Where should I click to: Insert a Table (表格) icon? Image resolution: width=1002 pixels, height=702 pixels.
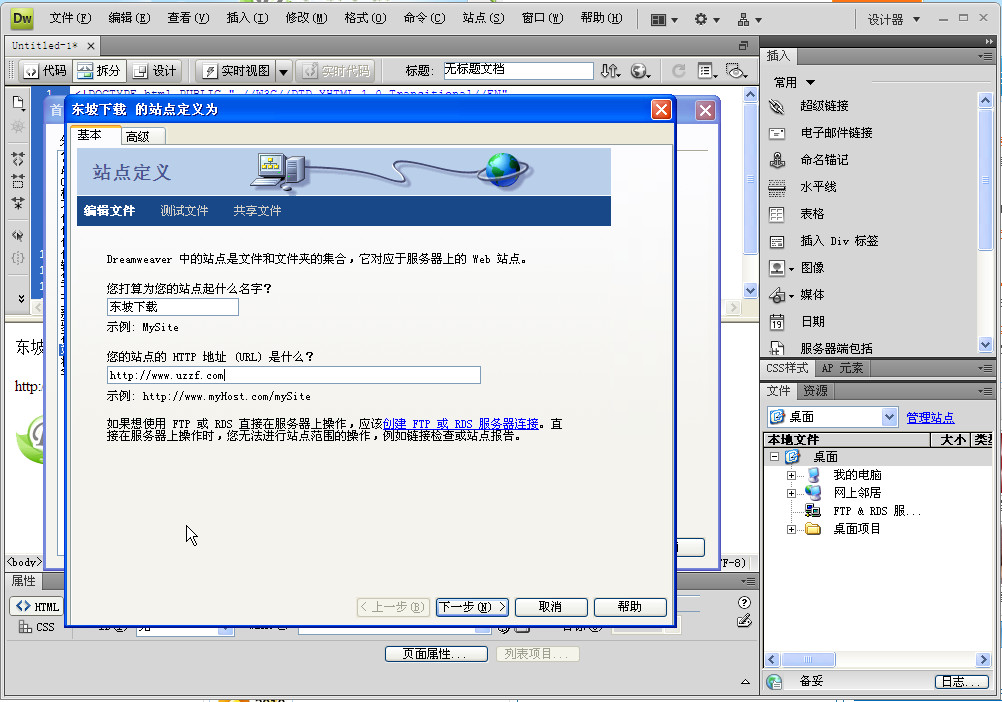point(777,214)
